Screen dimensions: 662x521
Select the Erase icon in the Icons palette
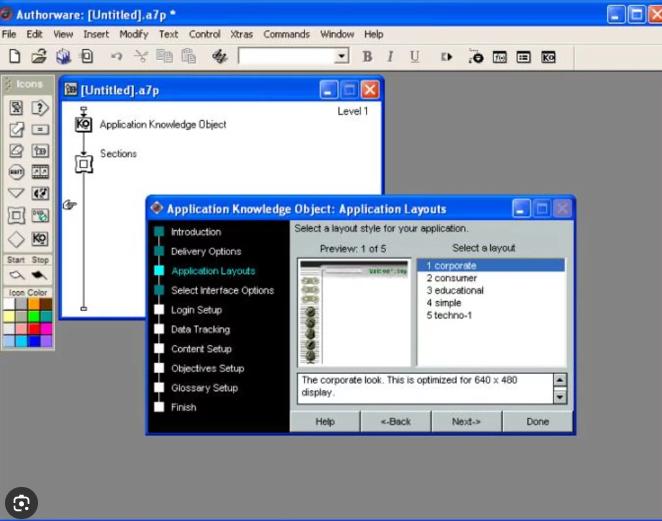(16, 151)
